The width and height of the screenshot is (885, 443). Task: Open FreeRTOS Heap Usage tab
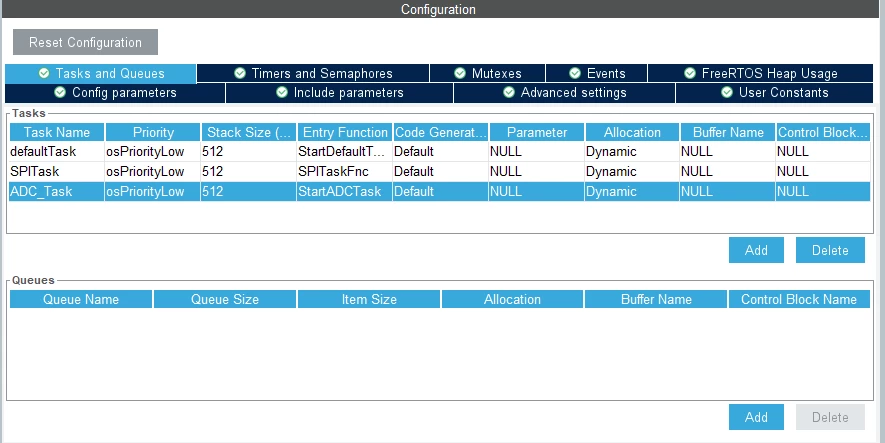point(760,73)
